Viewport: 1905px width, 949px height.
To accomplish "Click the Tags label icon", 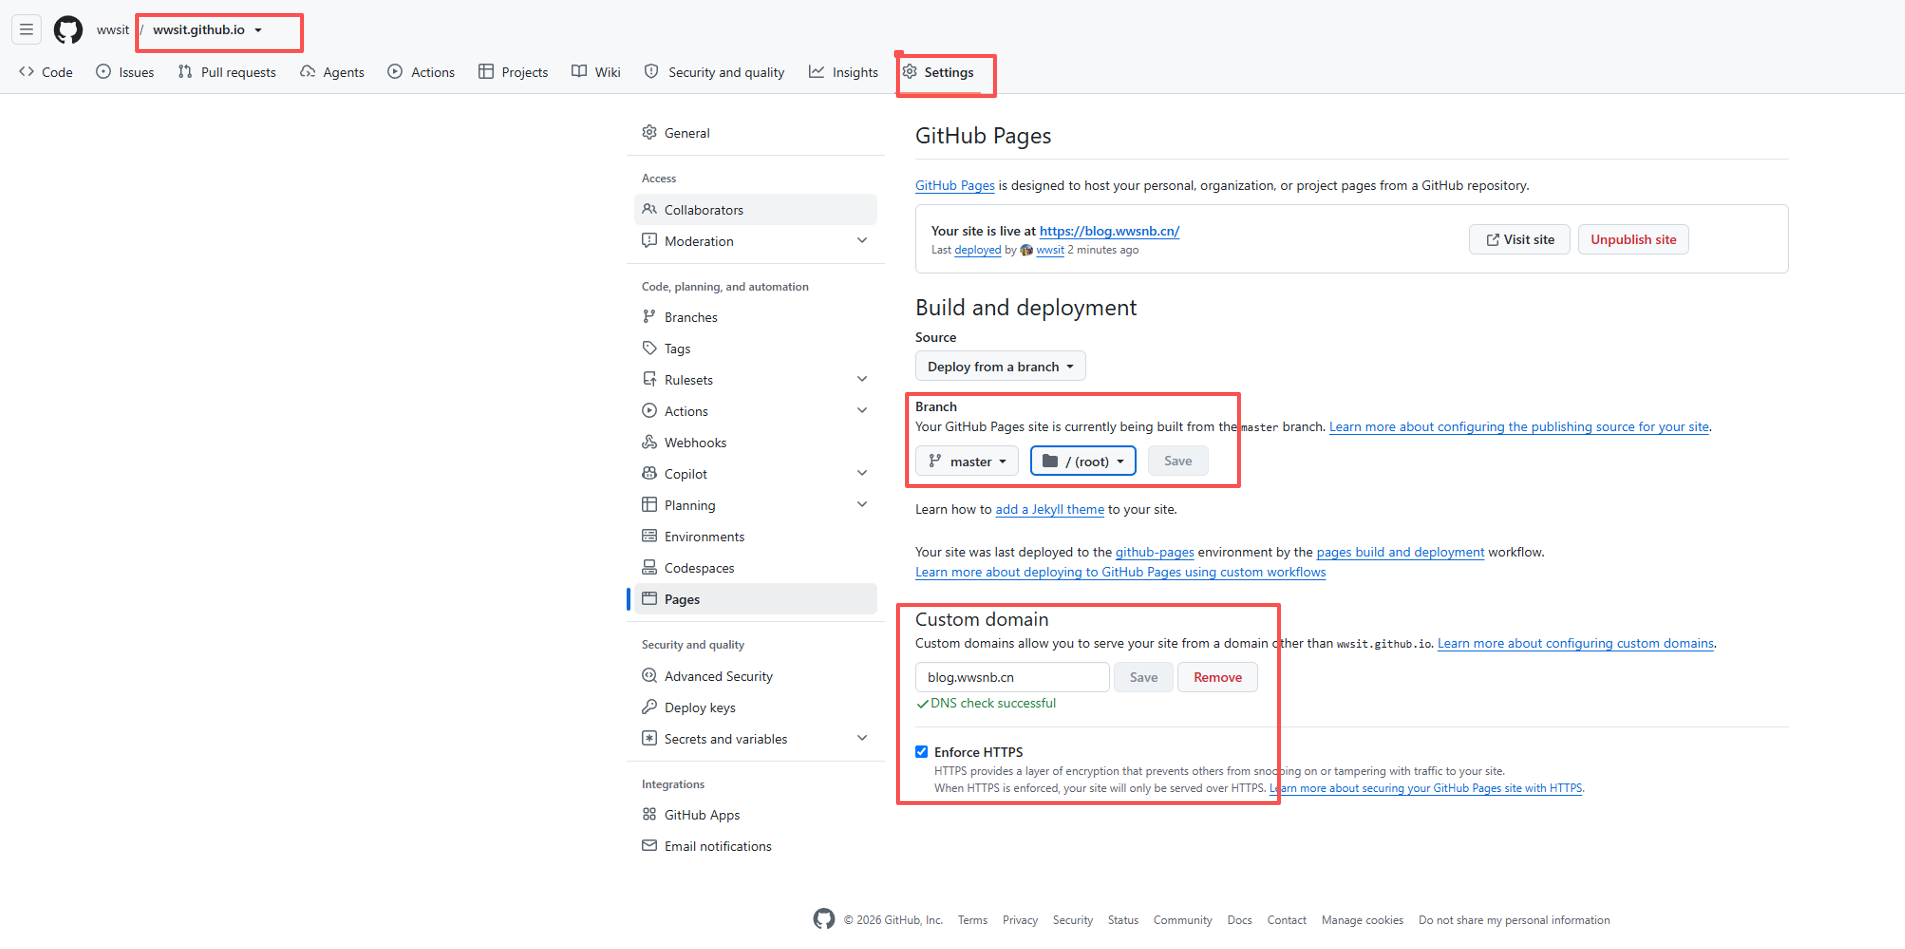I will pyautogui.click(x=650, y=348).
